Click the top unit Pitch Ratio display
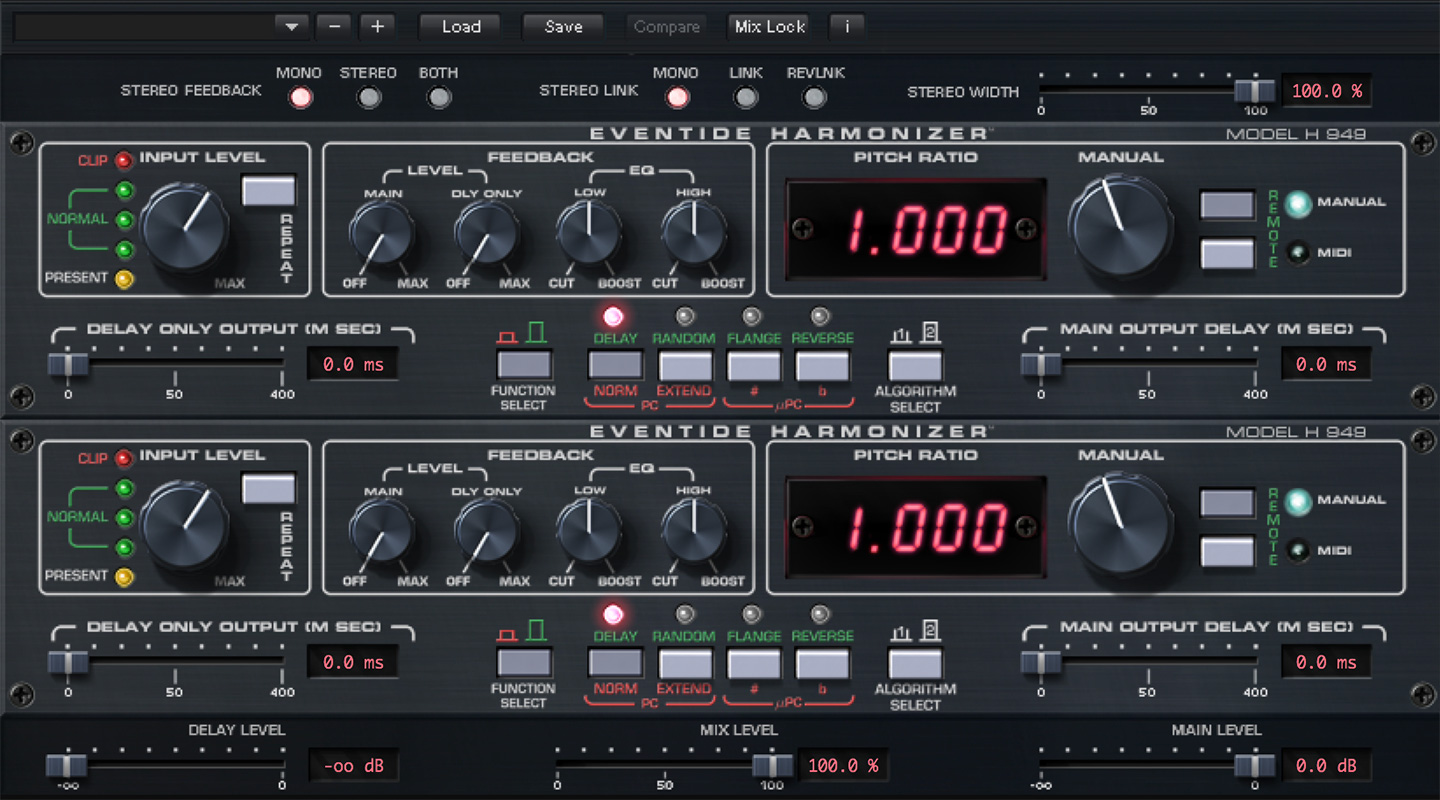This screenshot has height=800, width=1440. [x=916, y=229]
